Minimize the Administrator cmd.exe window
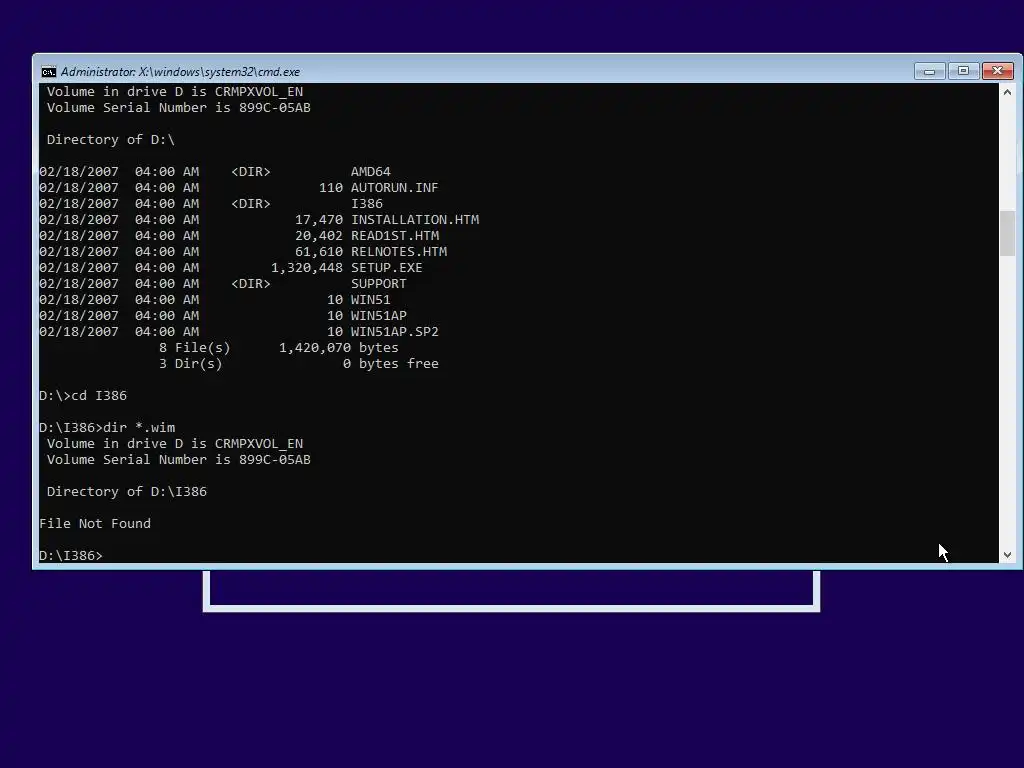 coord(929,71)
